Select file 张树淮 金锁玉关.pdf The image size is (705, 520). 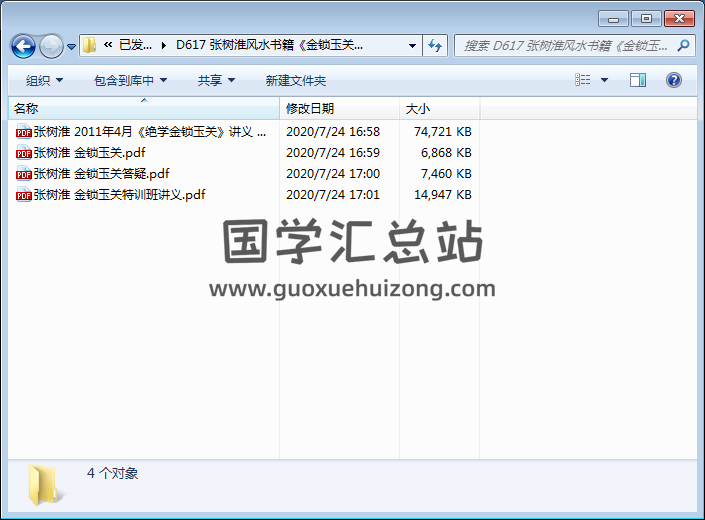tap(89, 153)
